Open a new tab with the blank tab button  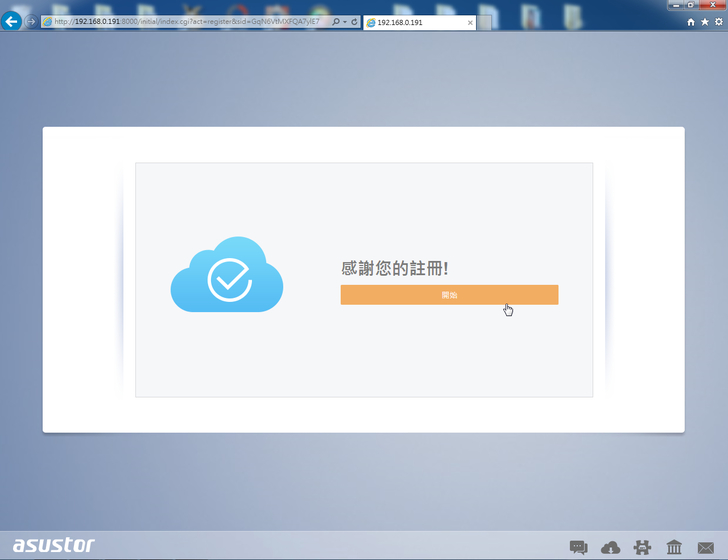pos(484,22)
